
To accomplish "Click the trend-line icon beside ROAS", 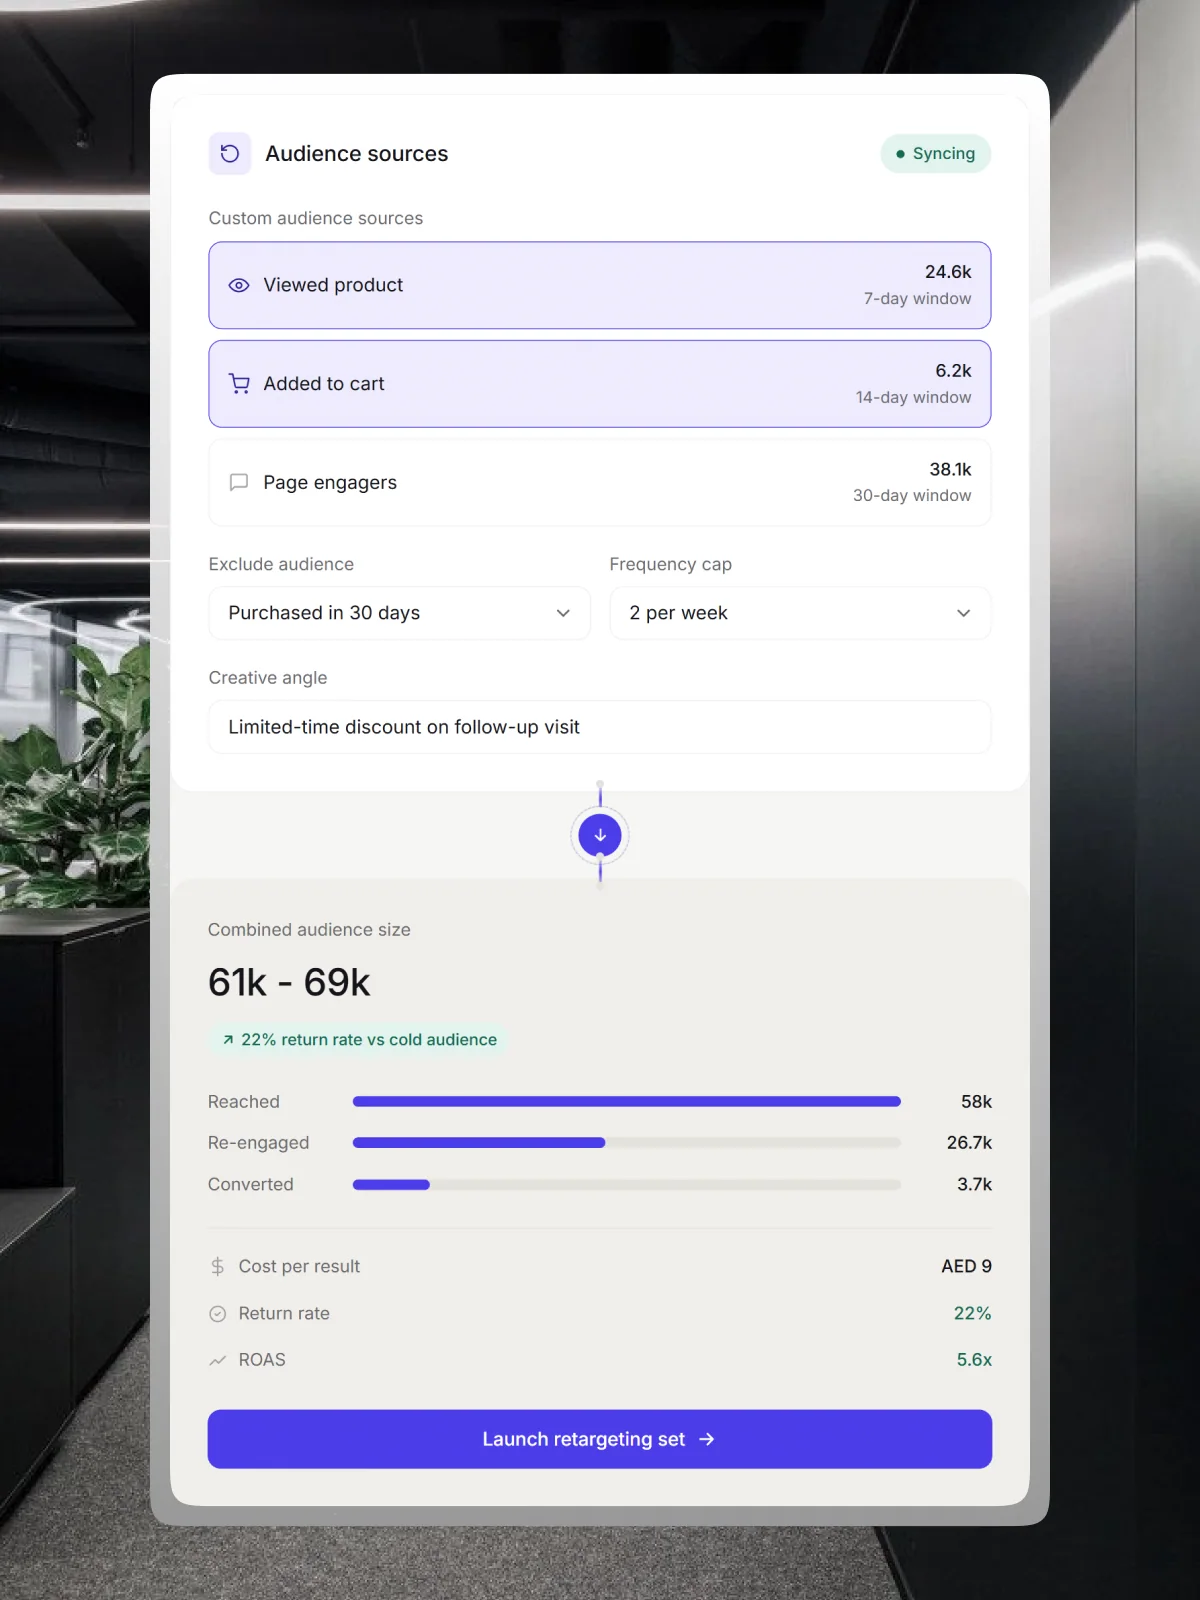I will click(218, 1360).
